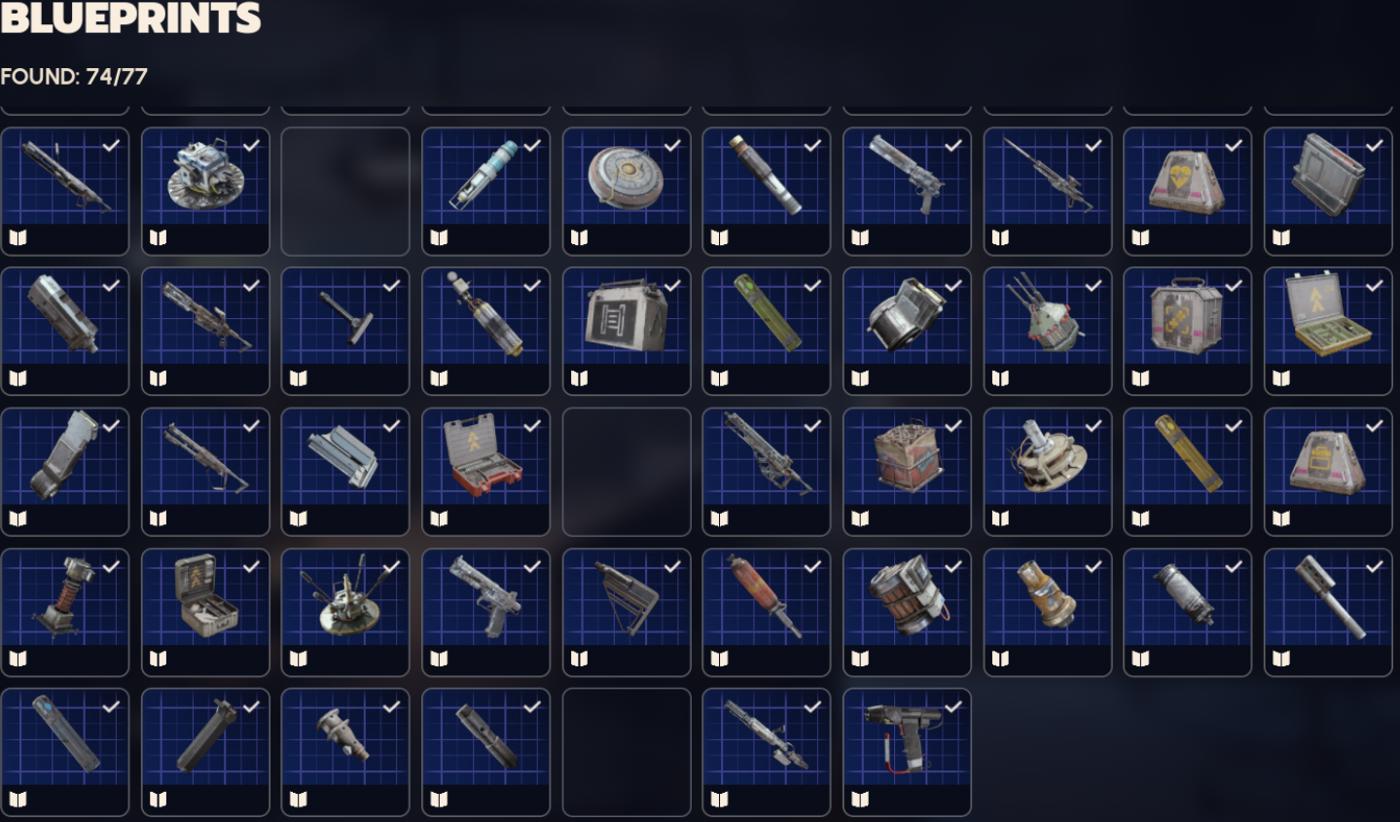Click book icon under the drone platform blueprint
Viewport: 1400px width, 822px height.
click(x=158, y=238)
